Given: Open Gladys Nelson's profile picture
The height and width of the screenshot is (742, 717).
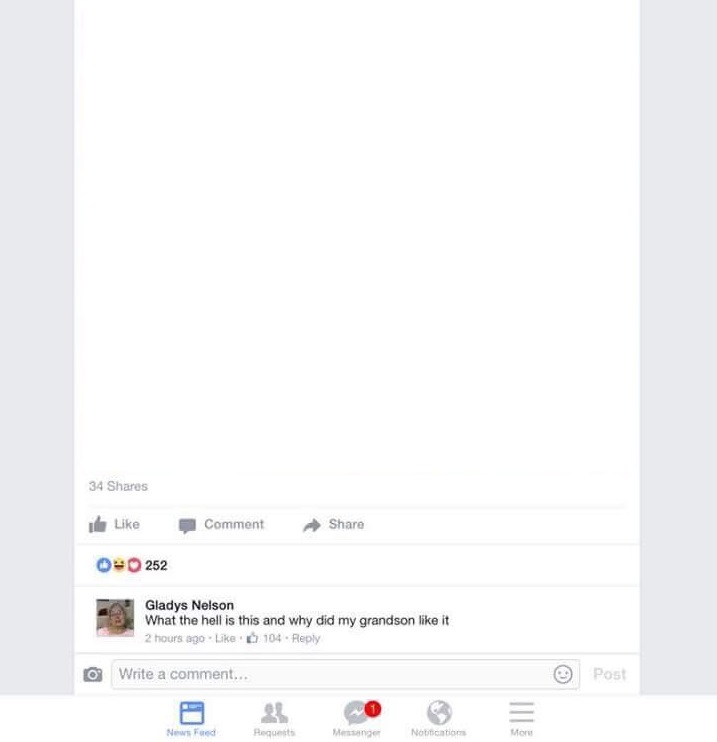Looking at the screenshot, I should click(115, 618).
